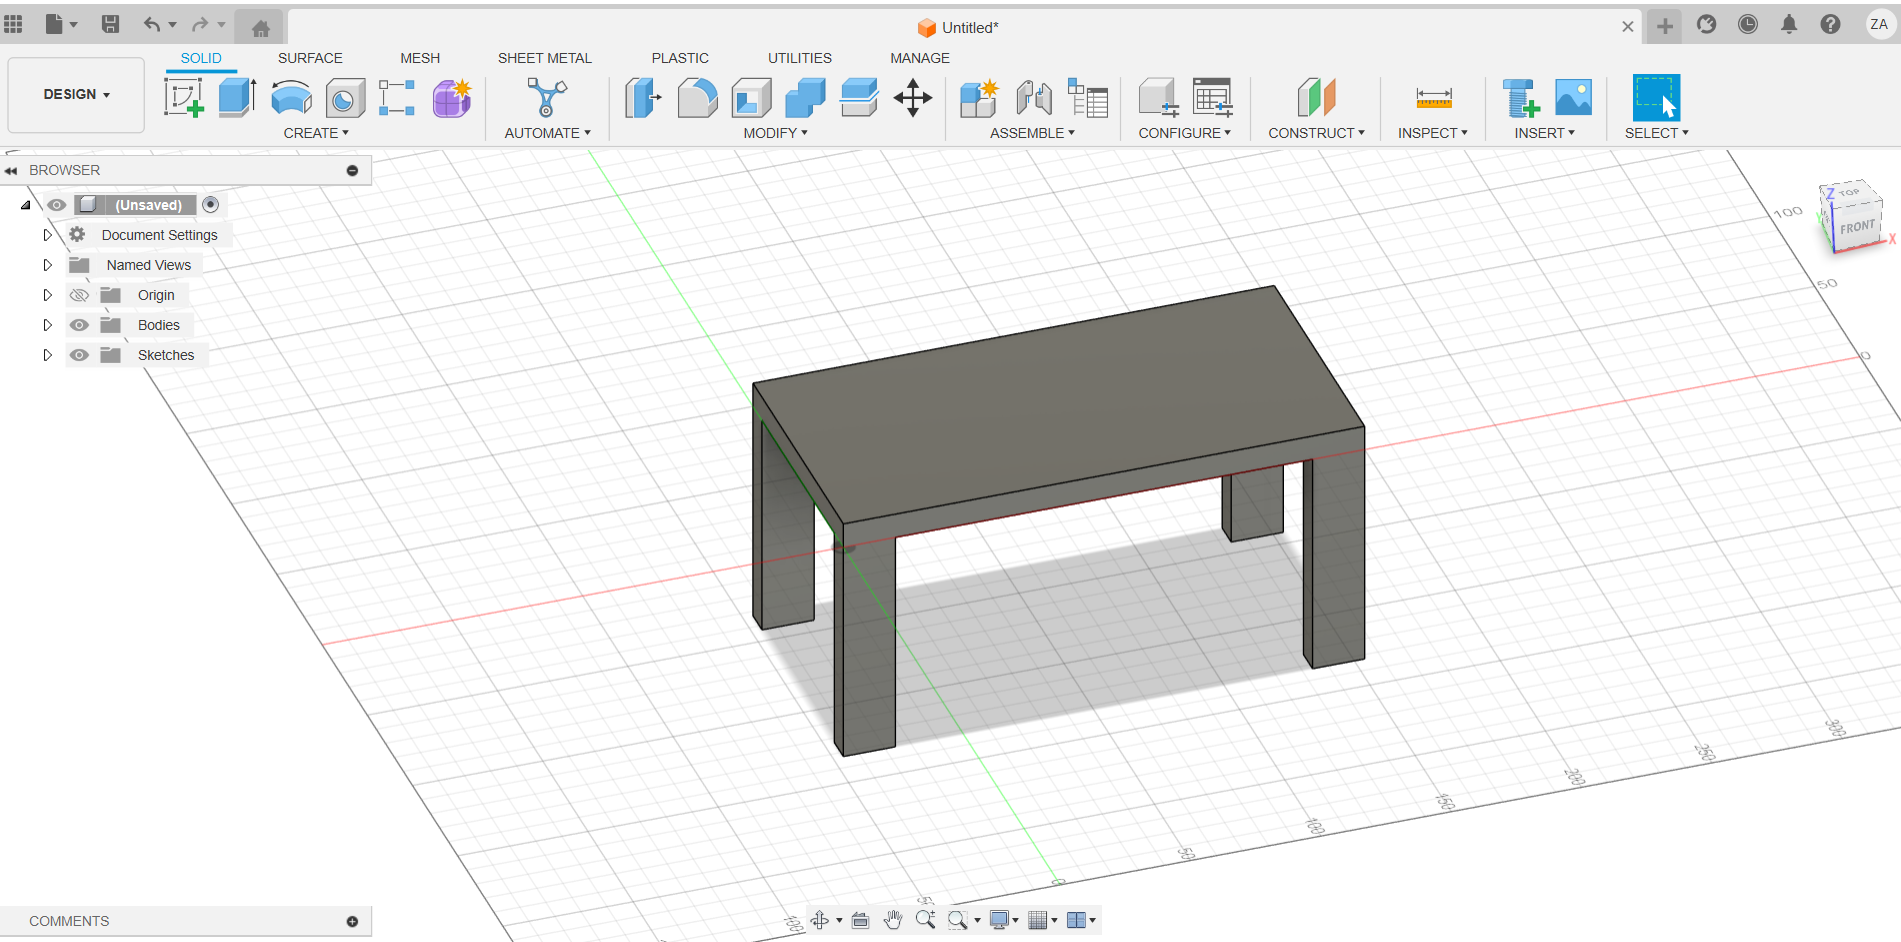Collapse the Unsaved root component tree
The height and width of the screenshot is (942, 1901).
point(26,205)
